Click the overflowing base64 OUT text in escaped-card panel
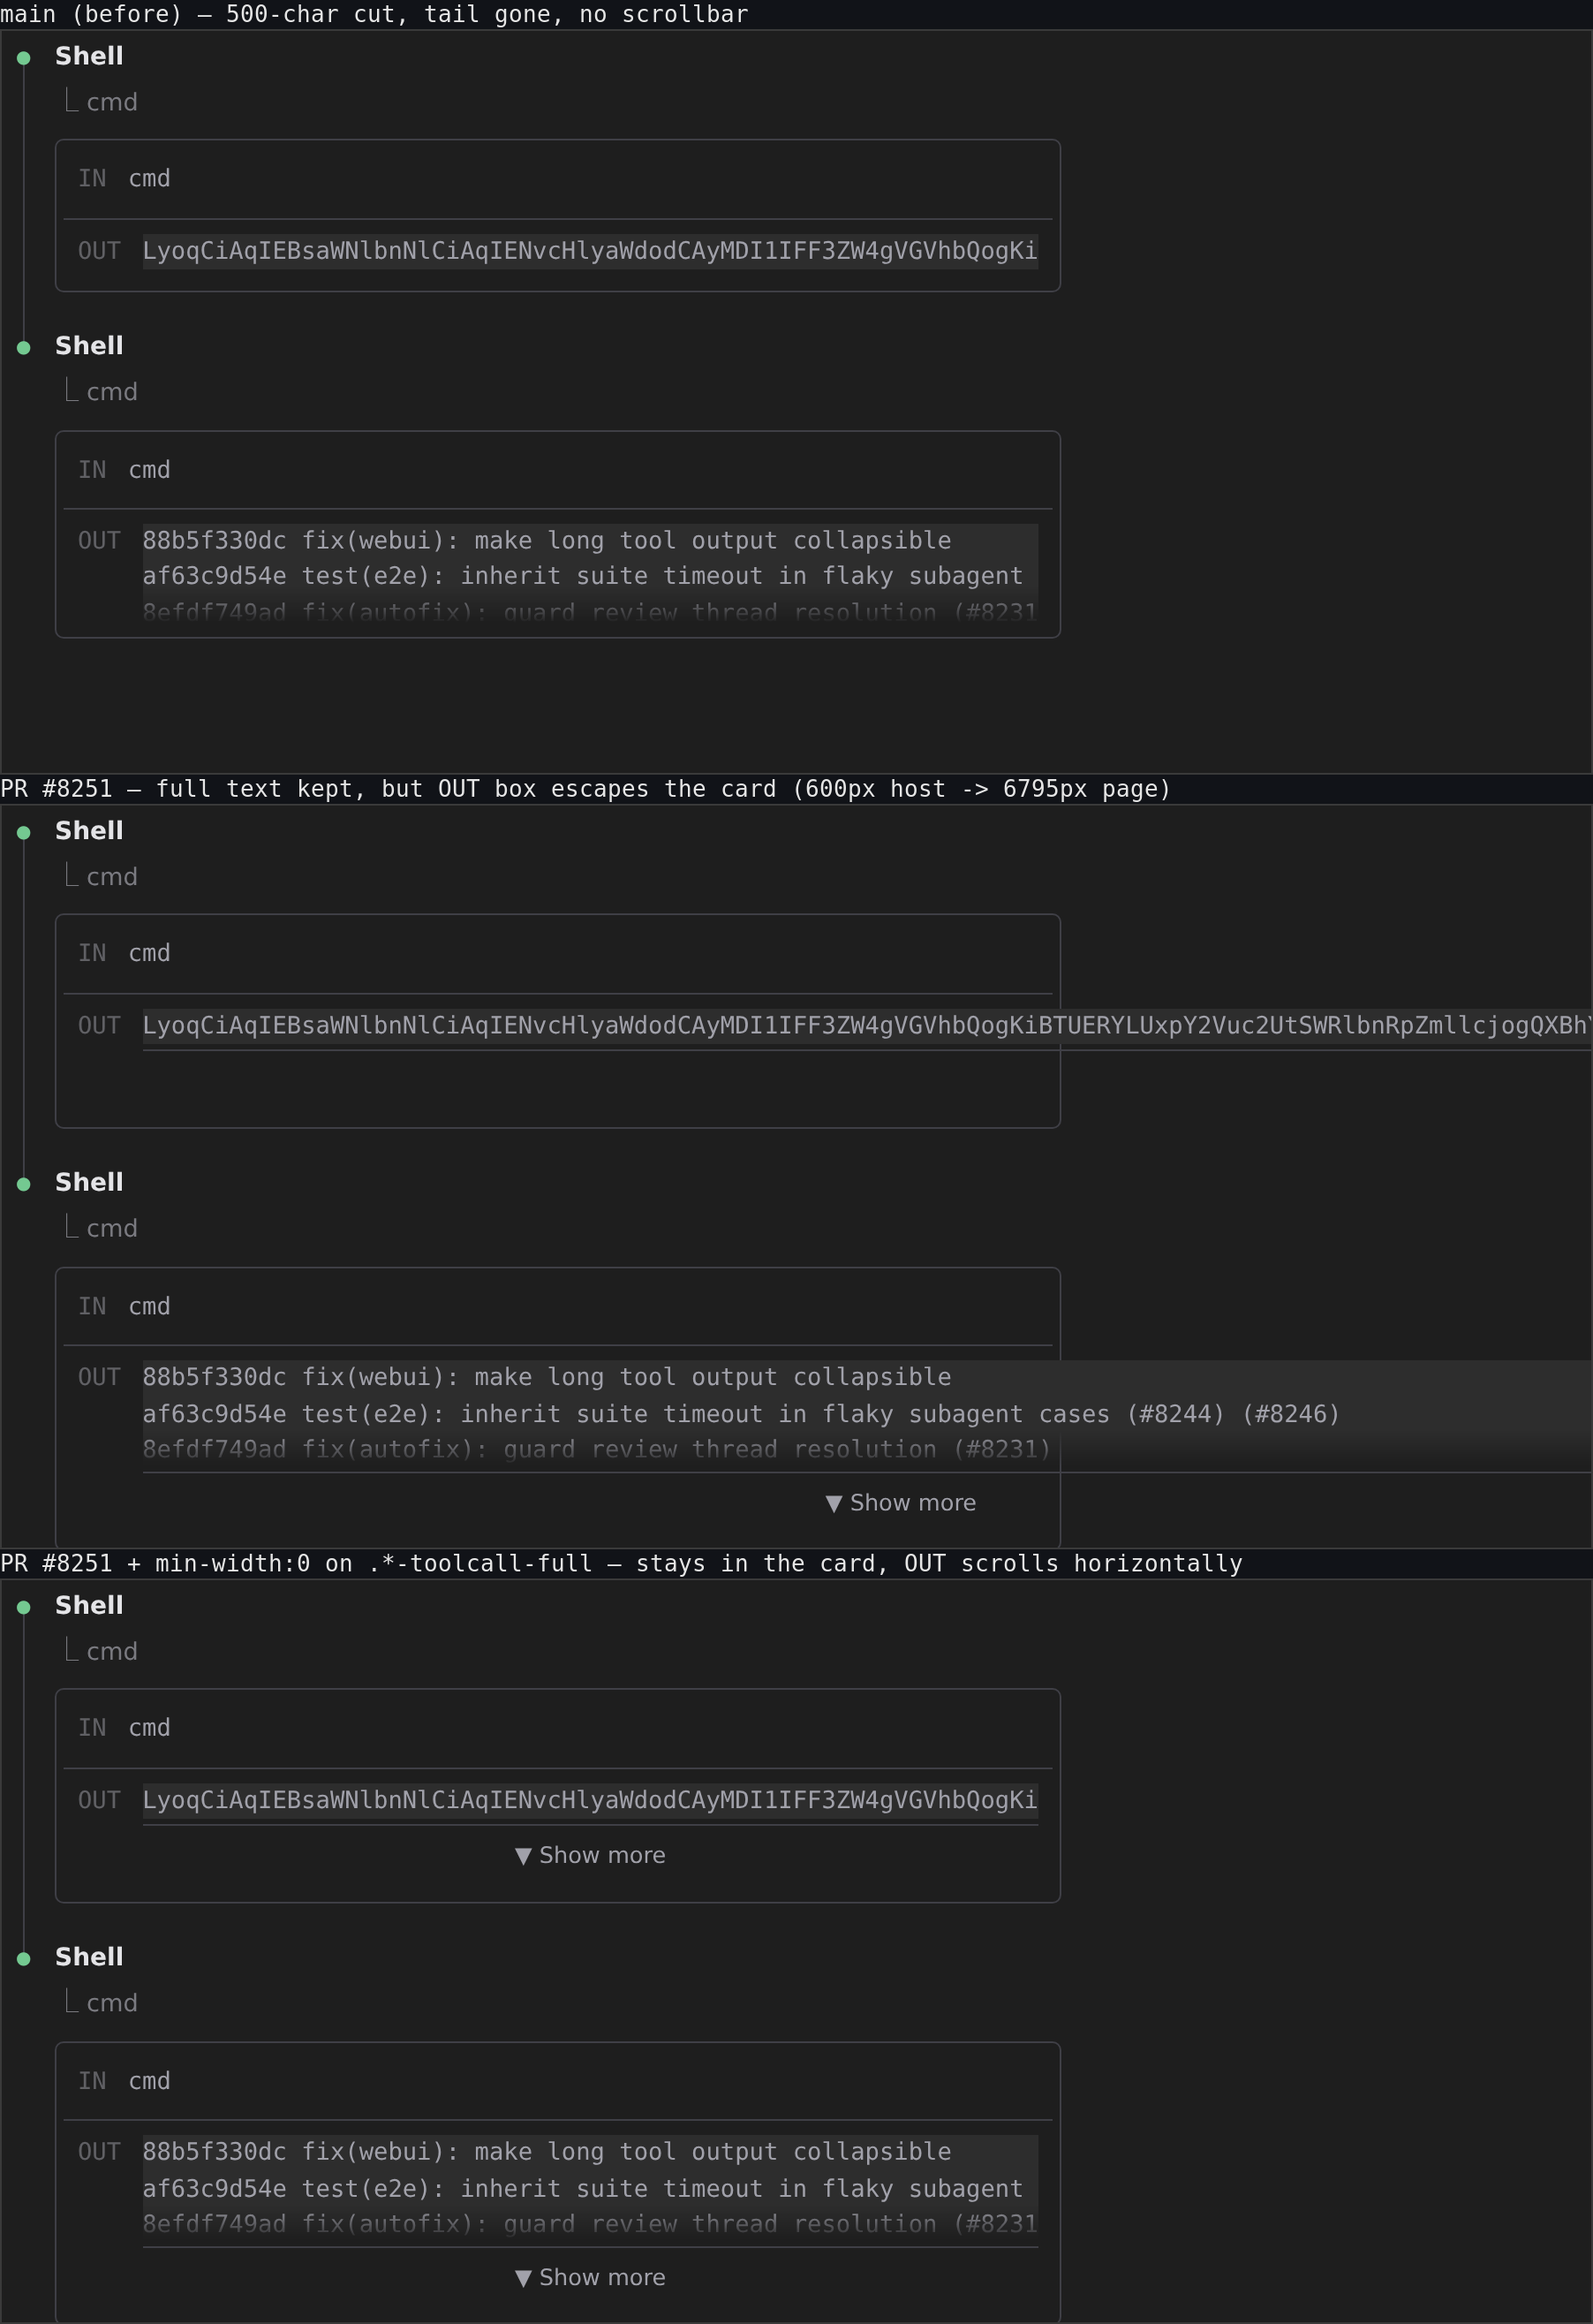1593x2324 pixels. [867, 1026]
